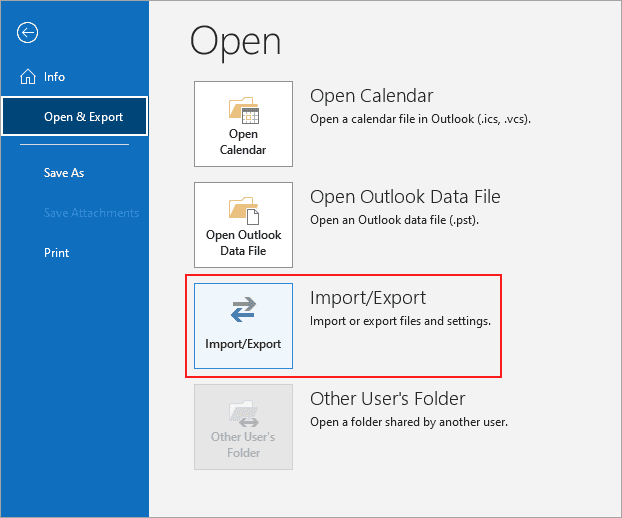Image resolution: width=622 pixels, height=518 pixels.
Task: Click the Import/Export arrows icon
Action: click(x=243, y=309)
